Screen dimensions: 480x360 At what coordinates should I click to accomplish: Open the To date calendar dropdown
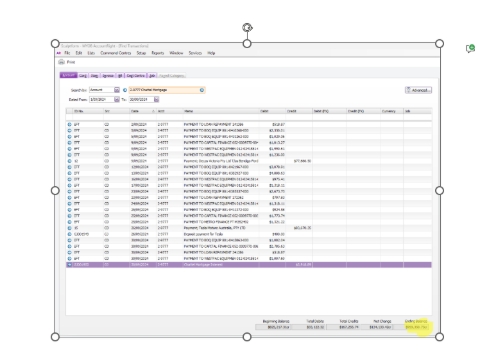pos(156,99)
